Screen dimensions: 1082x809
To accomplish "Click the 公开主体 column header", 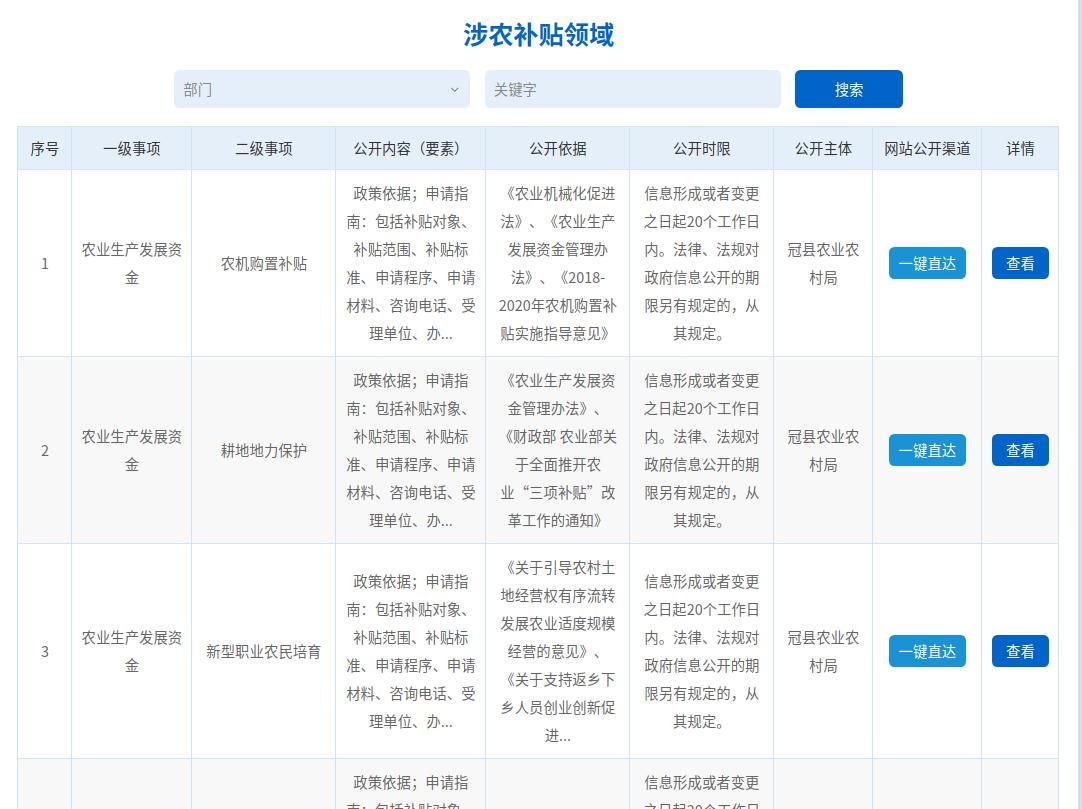I will (x=823, y=148).
